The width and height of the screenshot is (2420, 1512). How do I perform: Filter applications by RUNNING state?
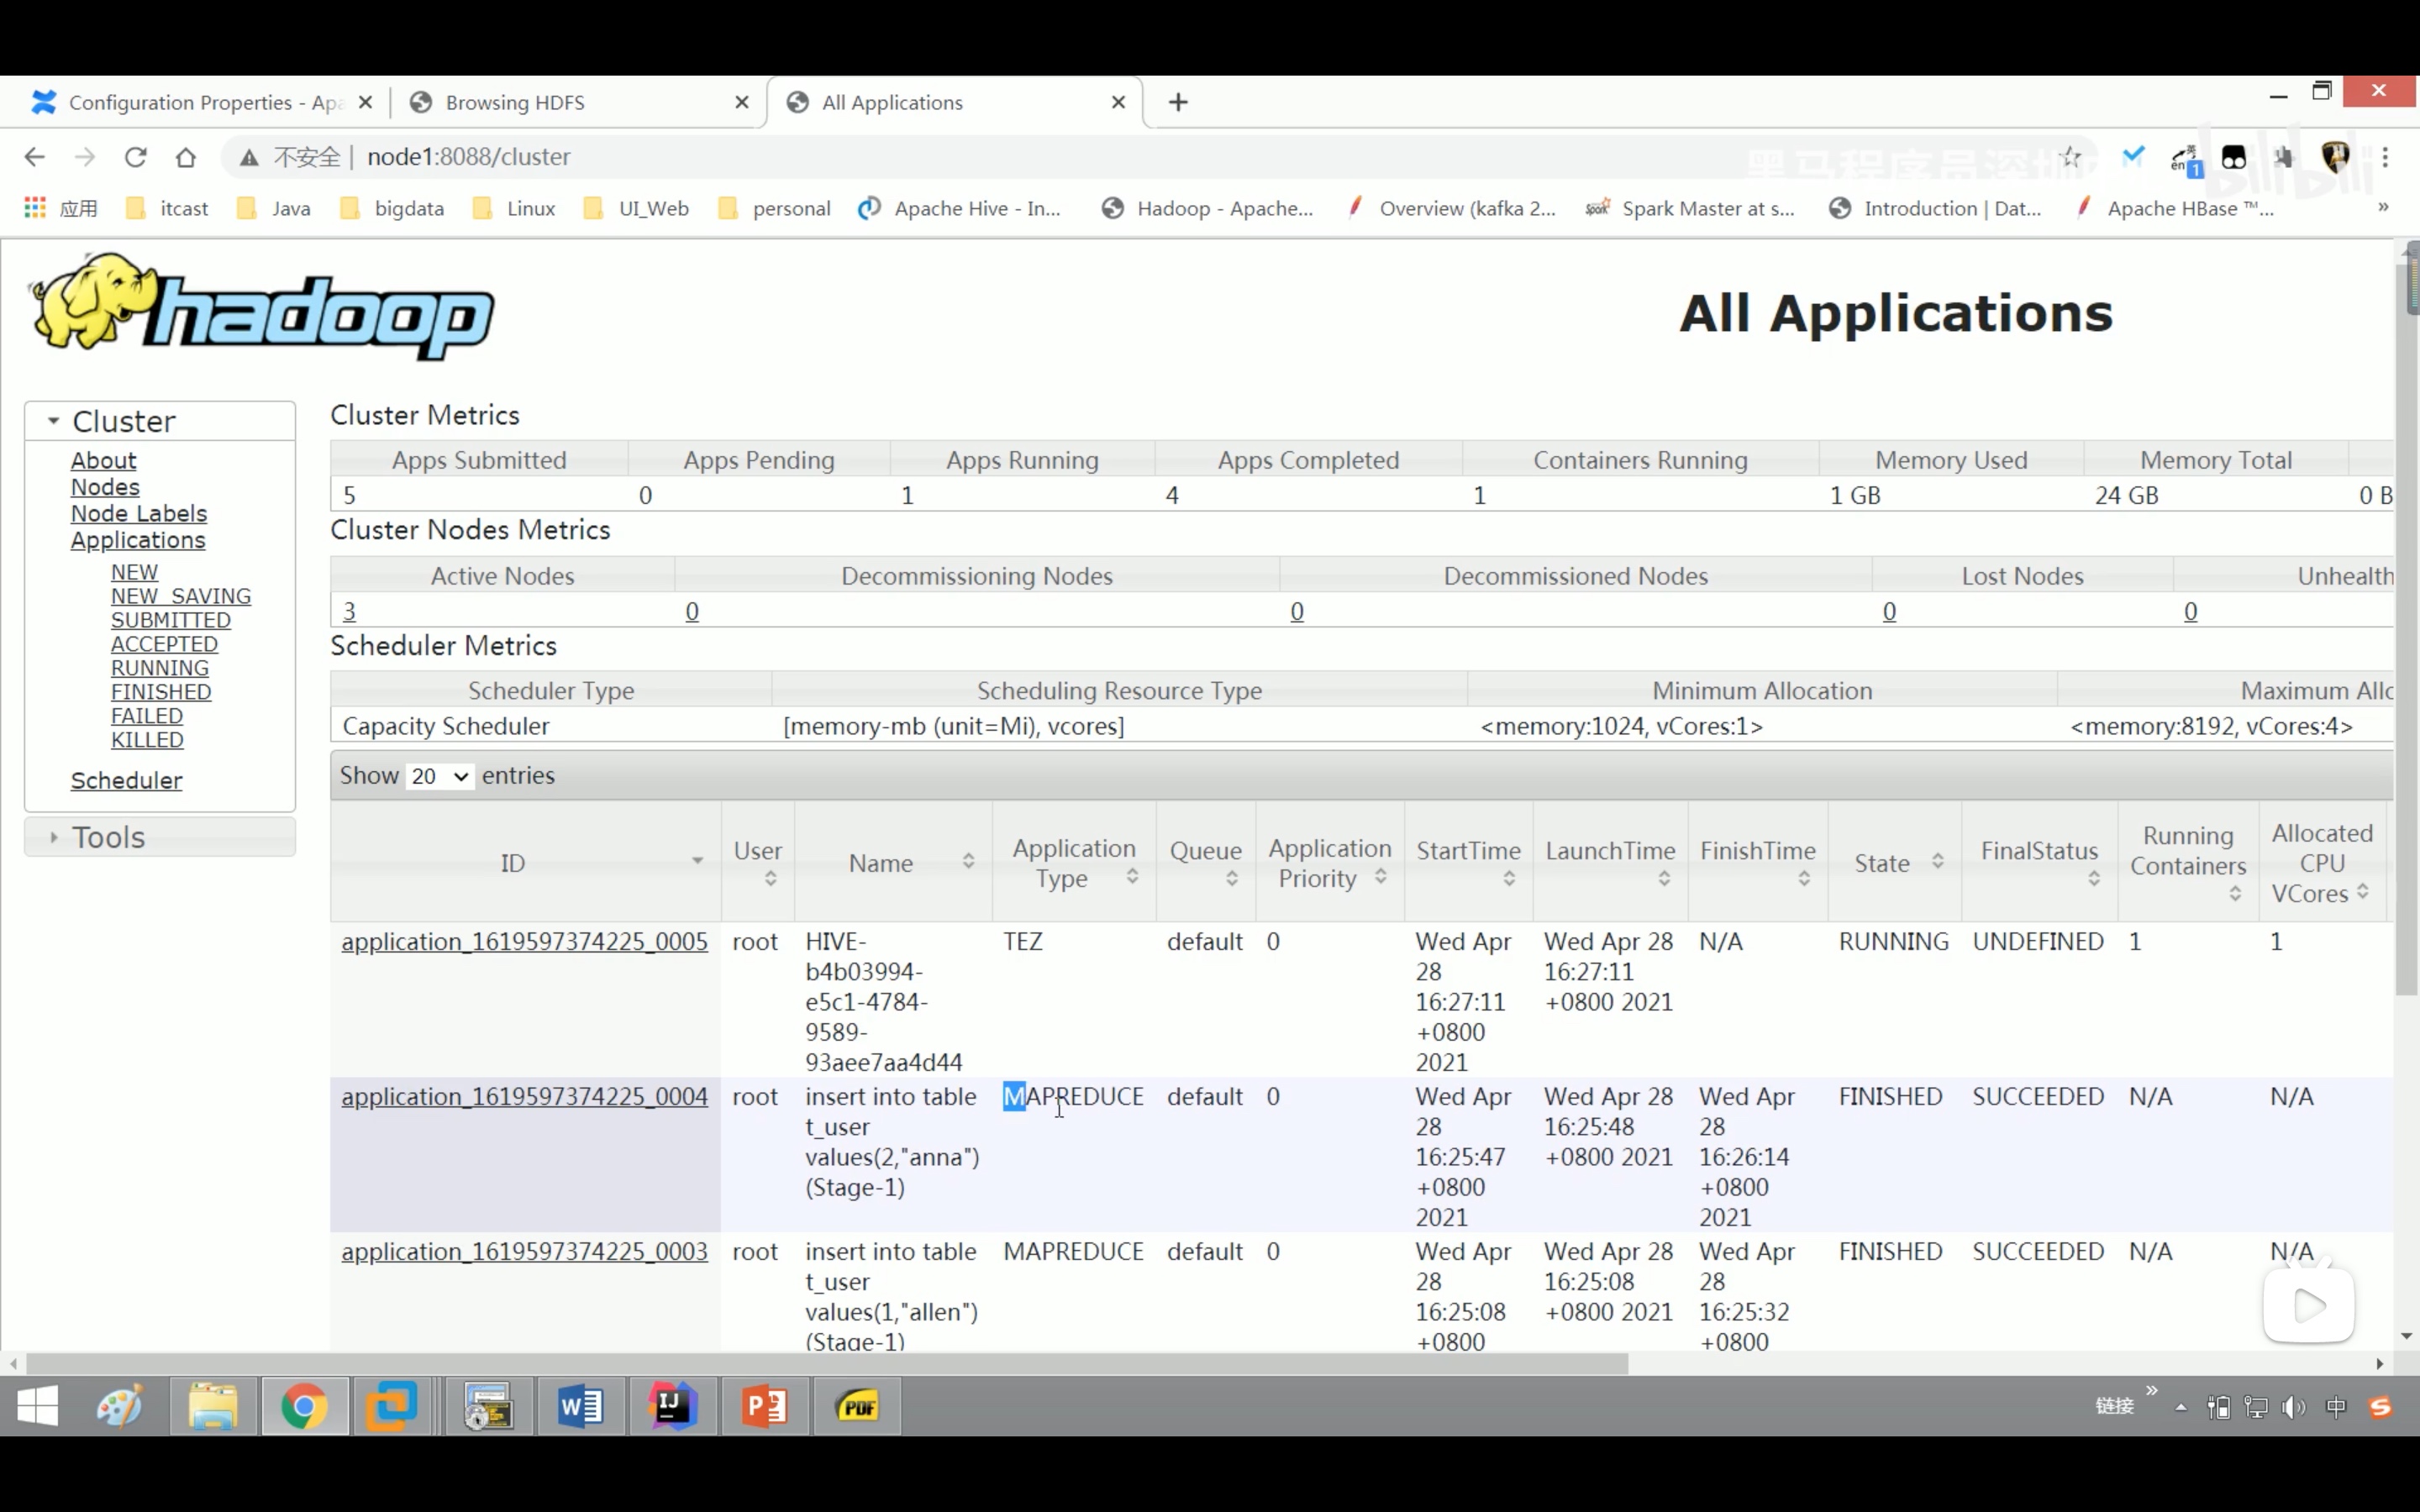tap(160, 668)
